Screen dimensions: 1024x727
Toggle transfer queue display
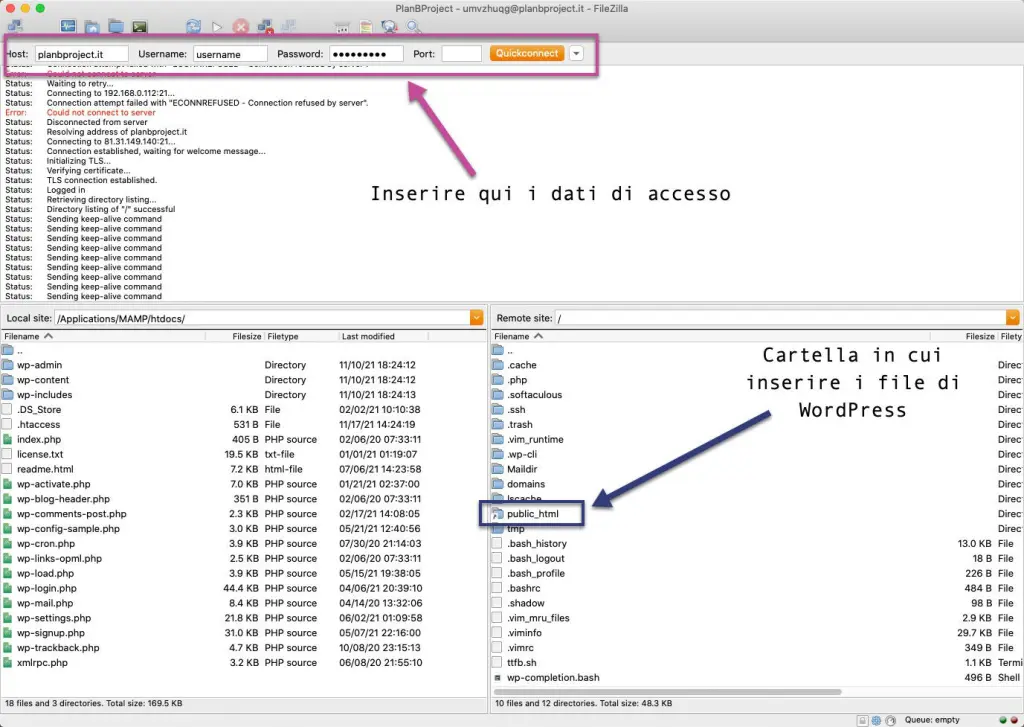(x=139, y=26)
